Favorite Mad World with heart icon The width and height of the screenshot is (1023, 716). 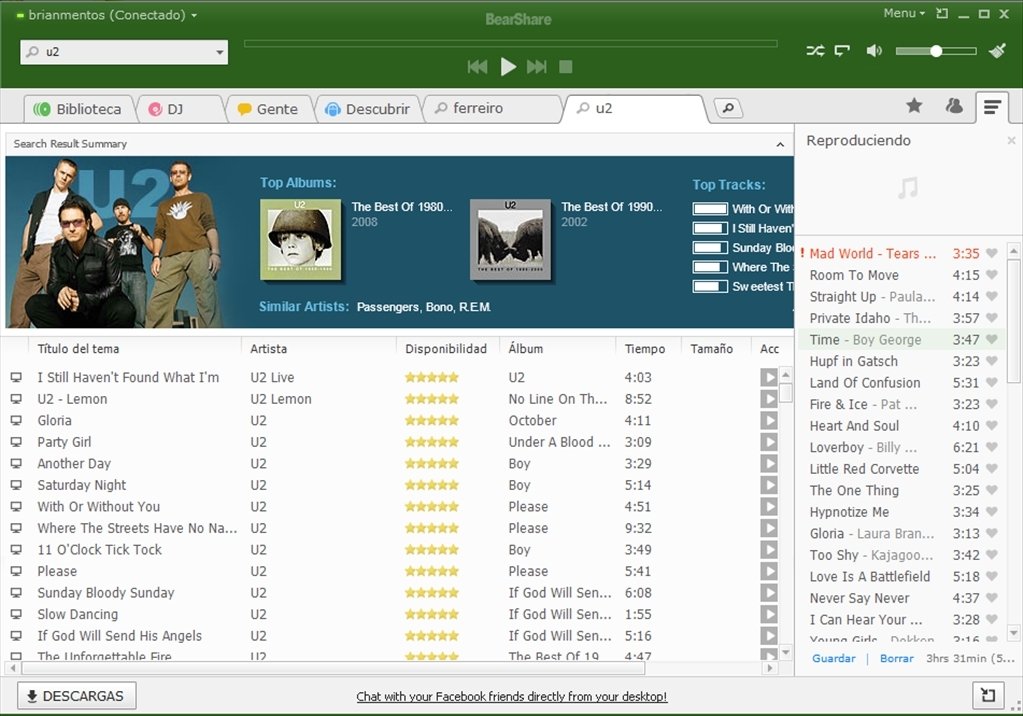pyautogui.click(x=992, y=253)
